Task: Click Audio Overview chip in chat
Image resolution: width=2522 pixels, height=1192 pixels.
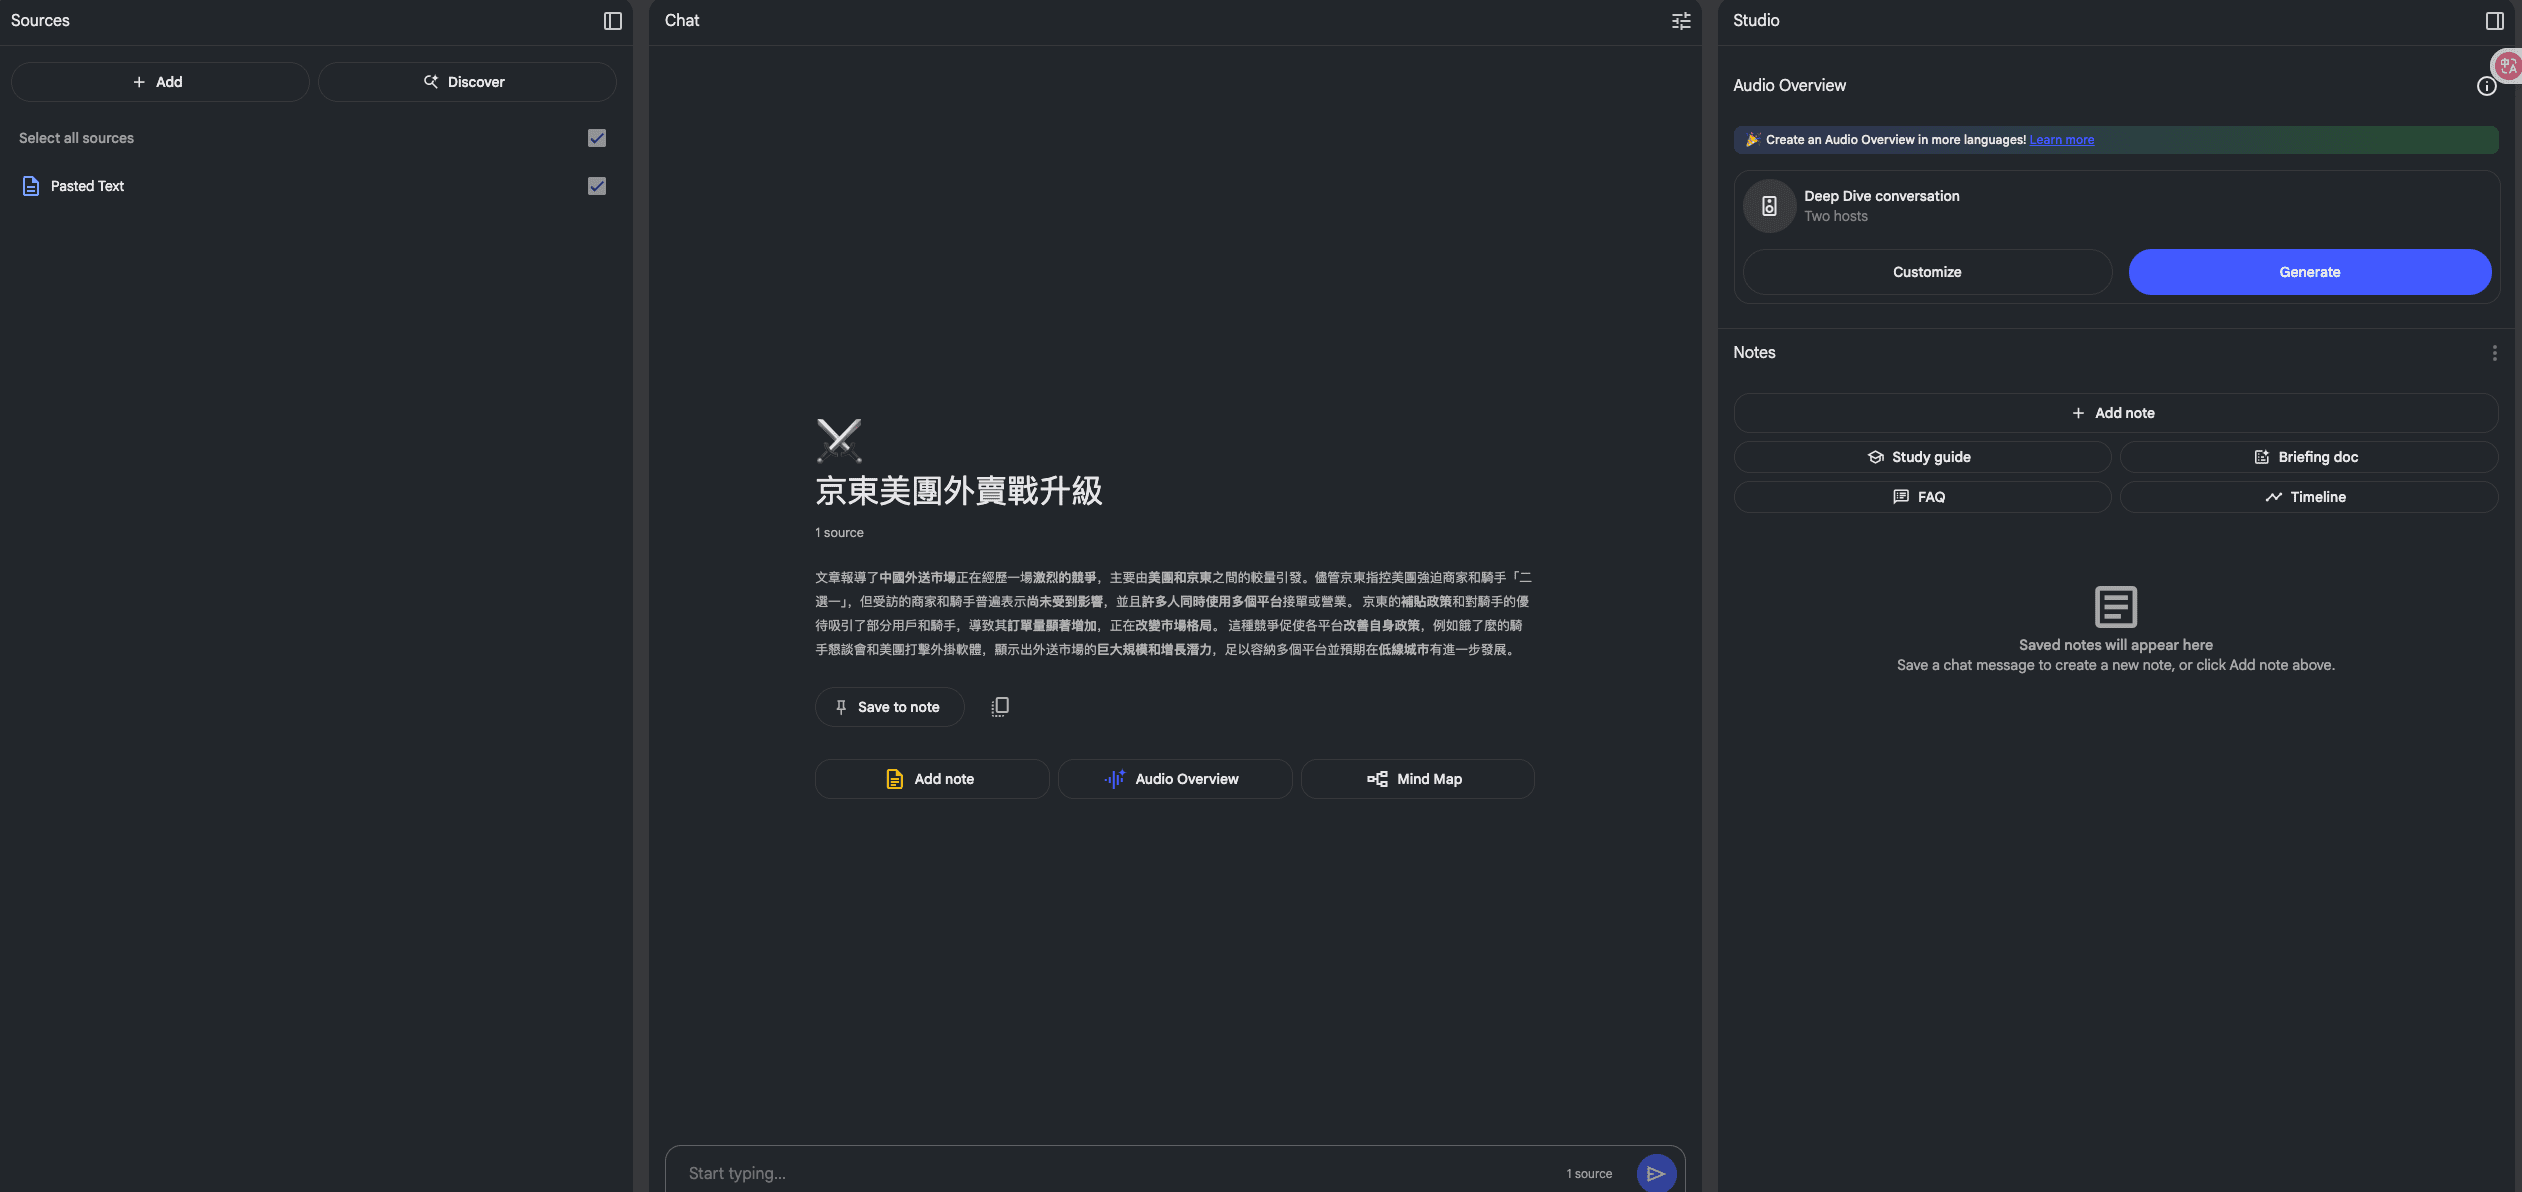Action: (x=1174, y=779)
